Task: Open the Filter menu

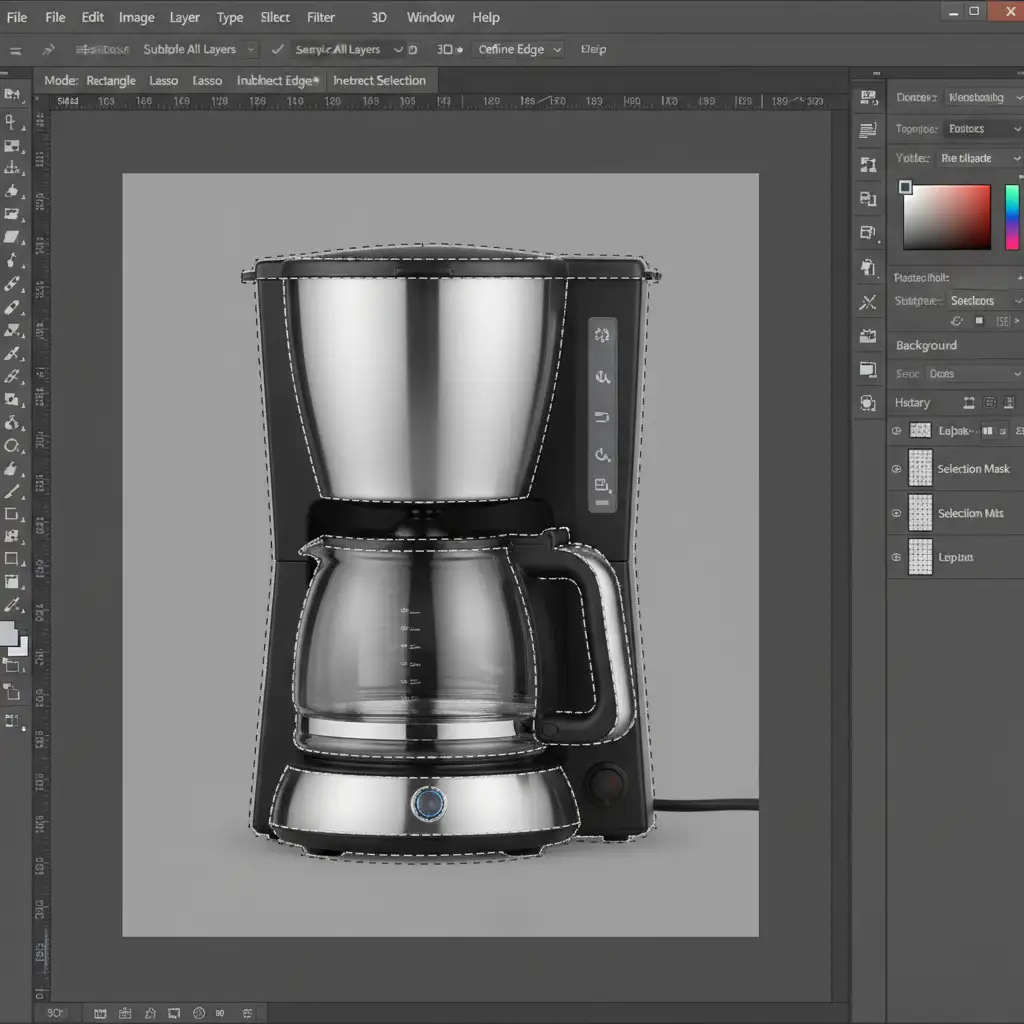Action: coord(321,17)
